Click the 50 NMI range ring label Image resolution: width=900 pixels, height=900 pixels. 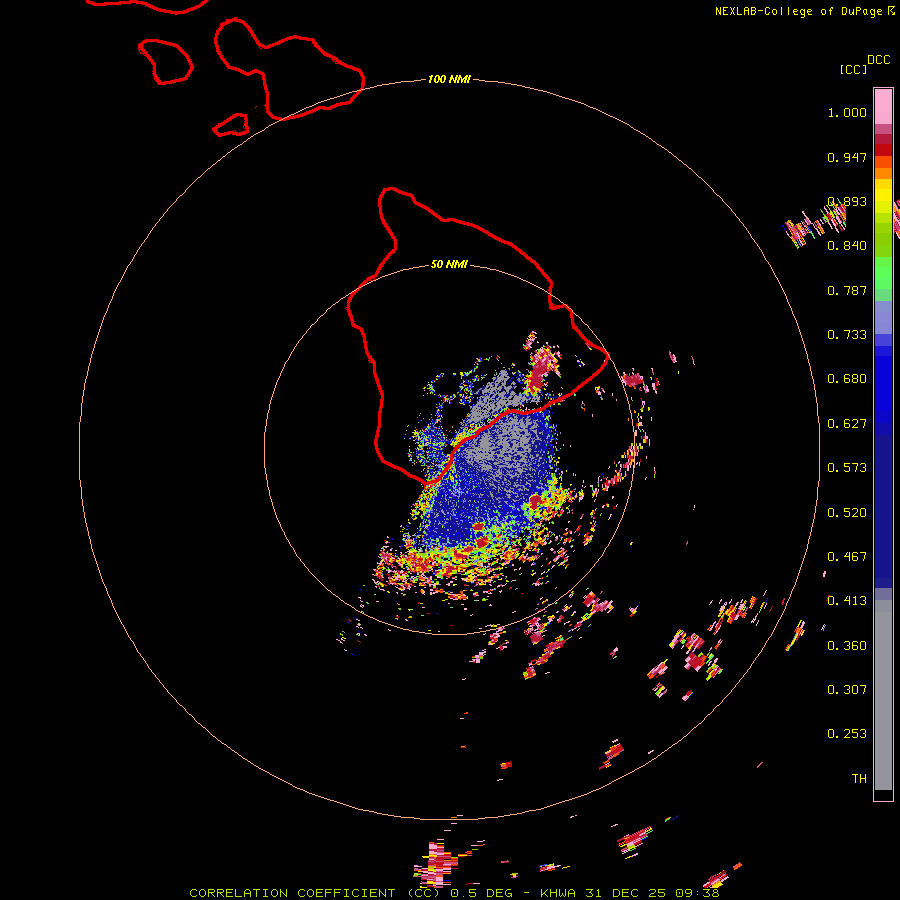click(x=449, y=265)
